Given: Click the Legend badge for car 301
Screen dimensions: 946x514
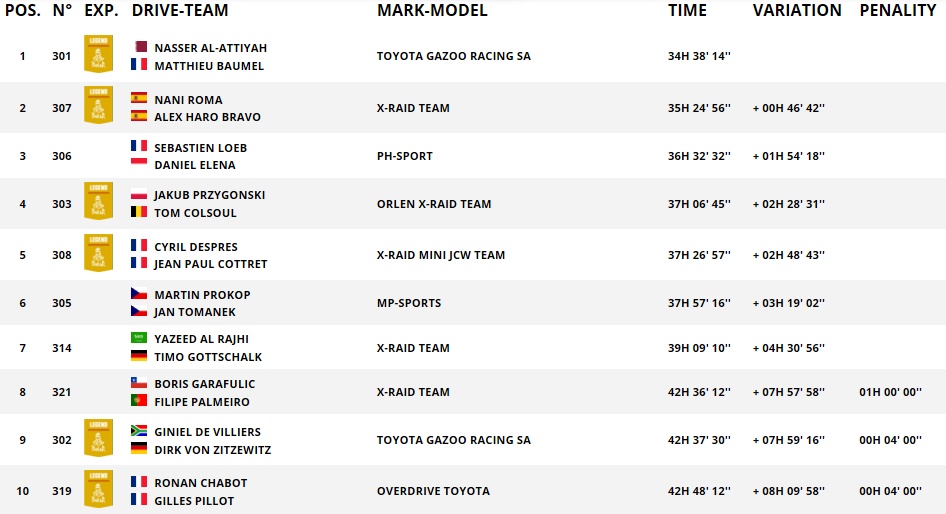Looking at the screenshot, I should tap(98, 55).
